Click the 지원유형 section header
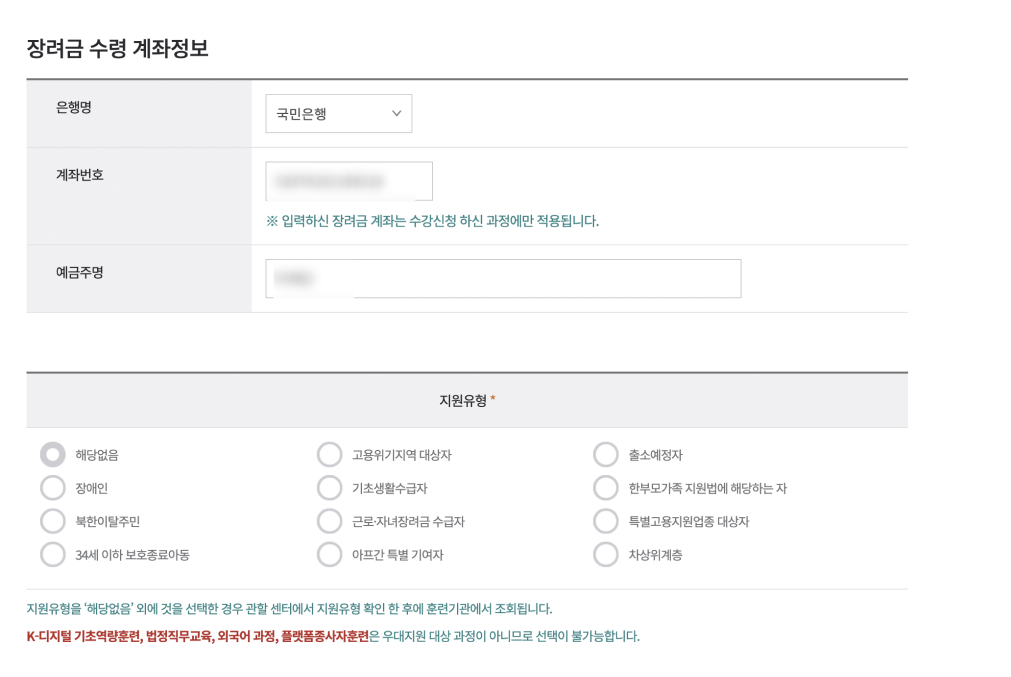This screenshot has height=677, width=1011. tap(465, 398)
